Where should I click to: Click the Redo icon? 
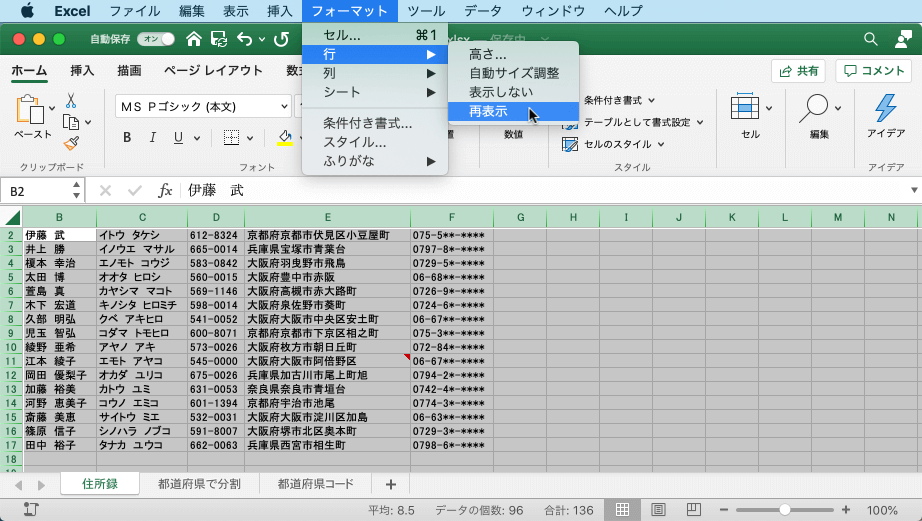(282, 39)
